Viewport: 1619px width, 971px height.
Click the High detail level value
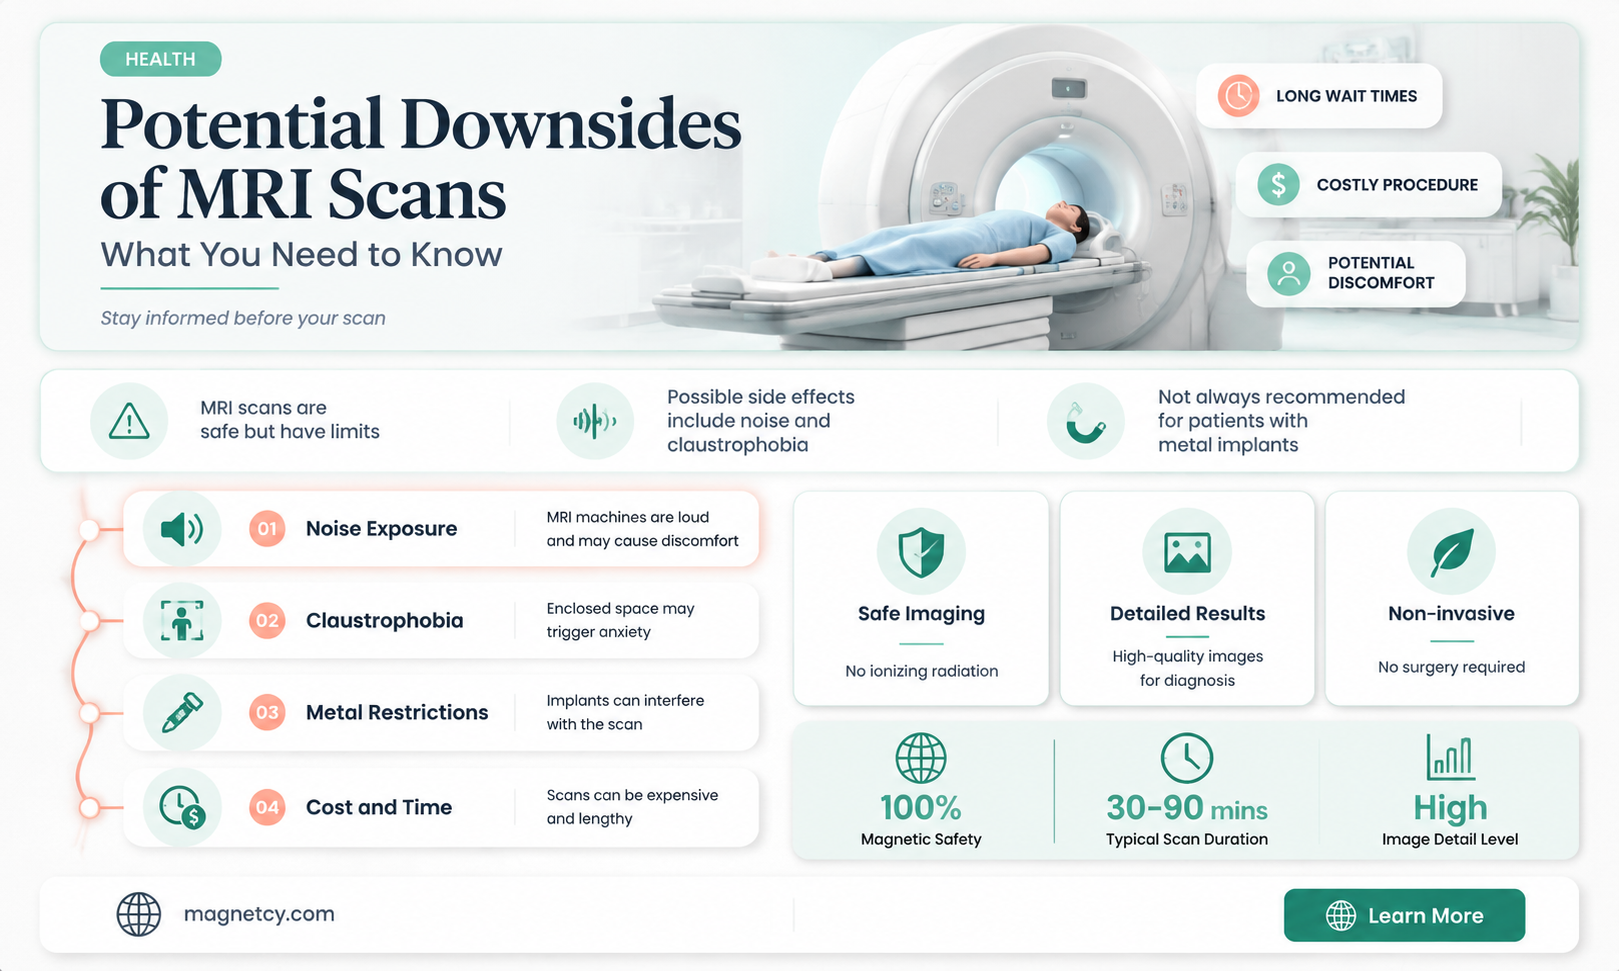pos(1450,807)
